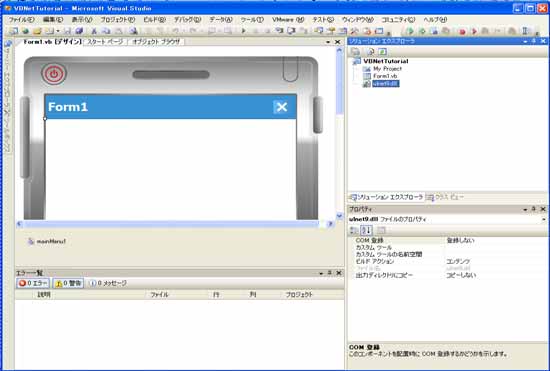Click the Save All icon in toolbar
The width and height of the screenshot is (550, 371).
tap(79, 31)
